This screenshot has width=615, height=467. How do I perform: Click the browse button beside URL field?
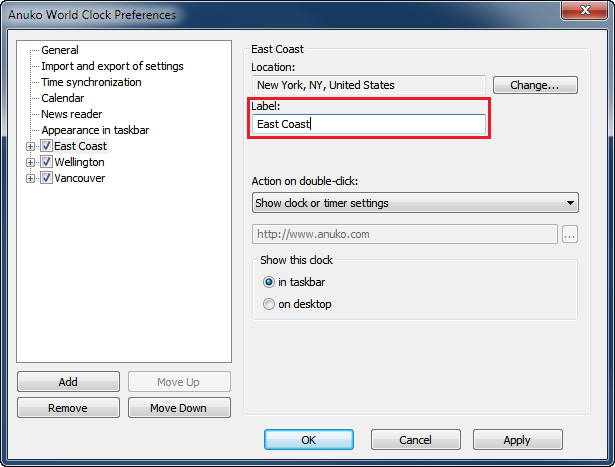coord(570,235)
